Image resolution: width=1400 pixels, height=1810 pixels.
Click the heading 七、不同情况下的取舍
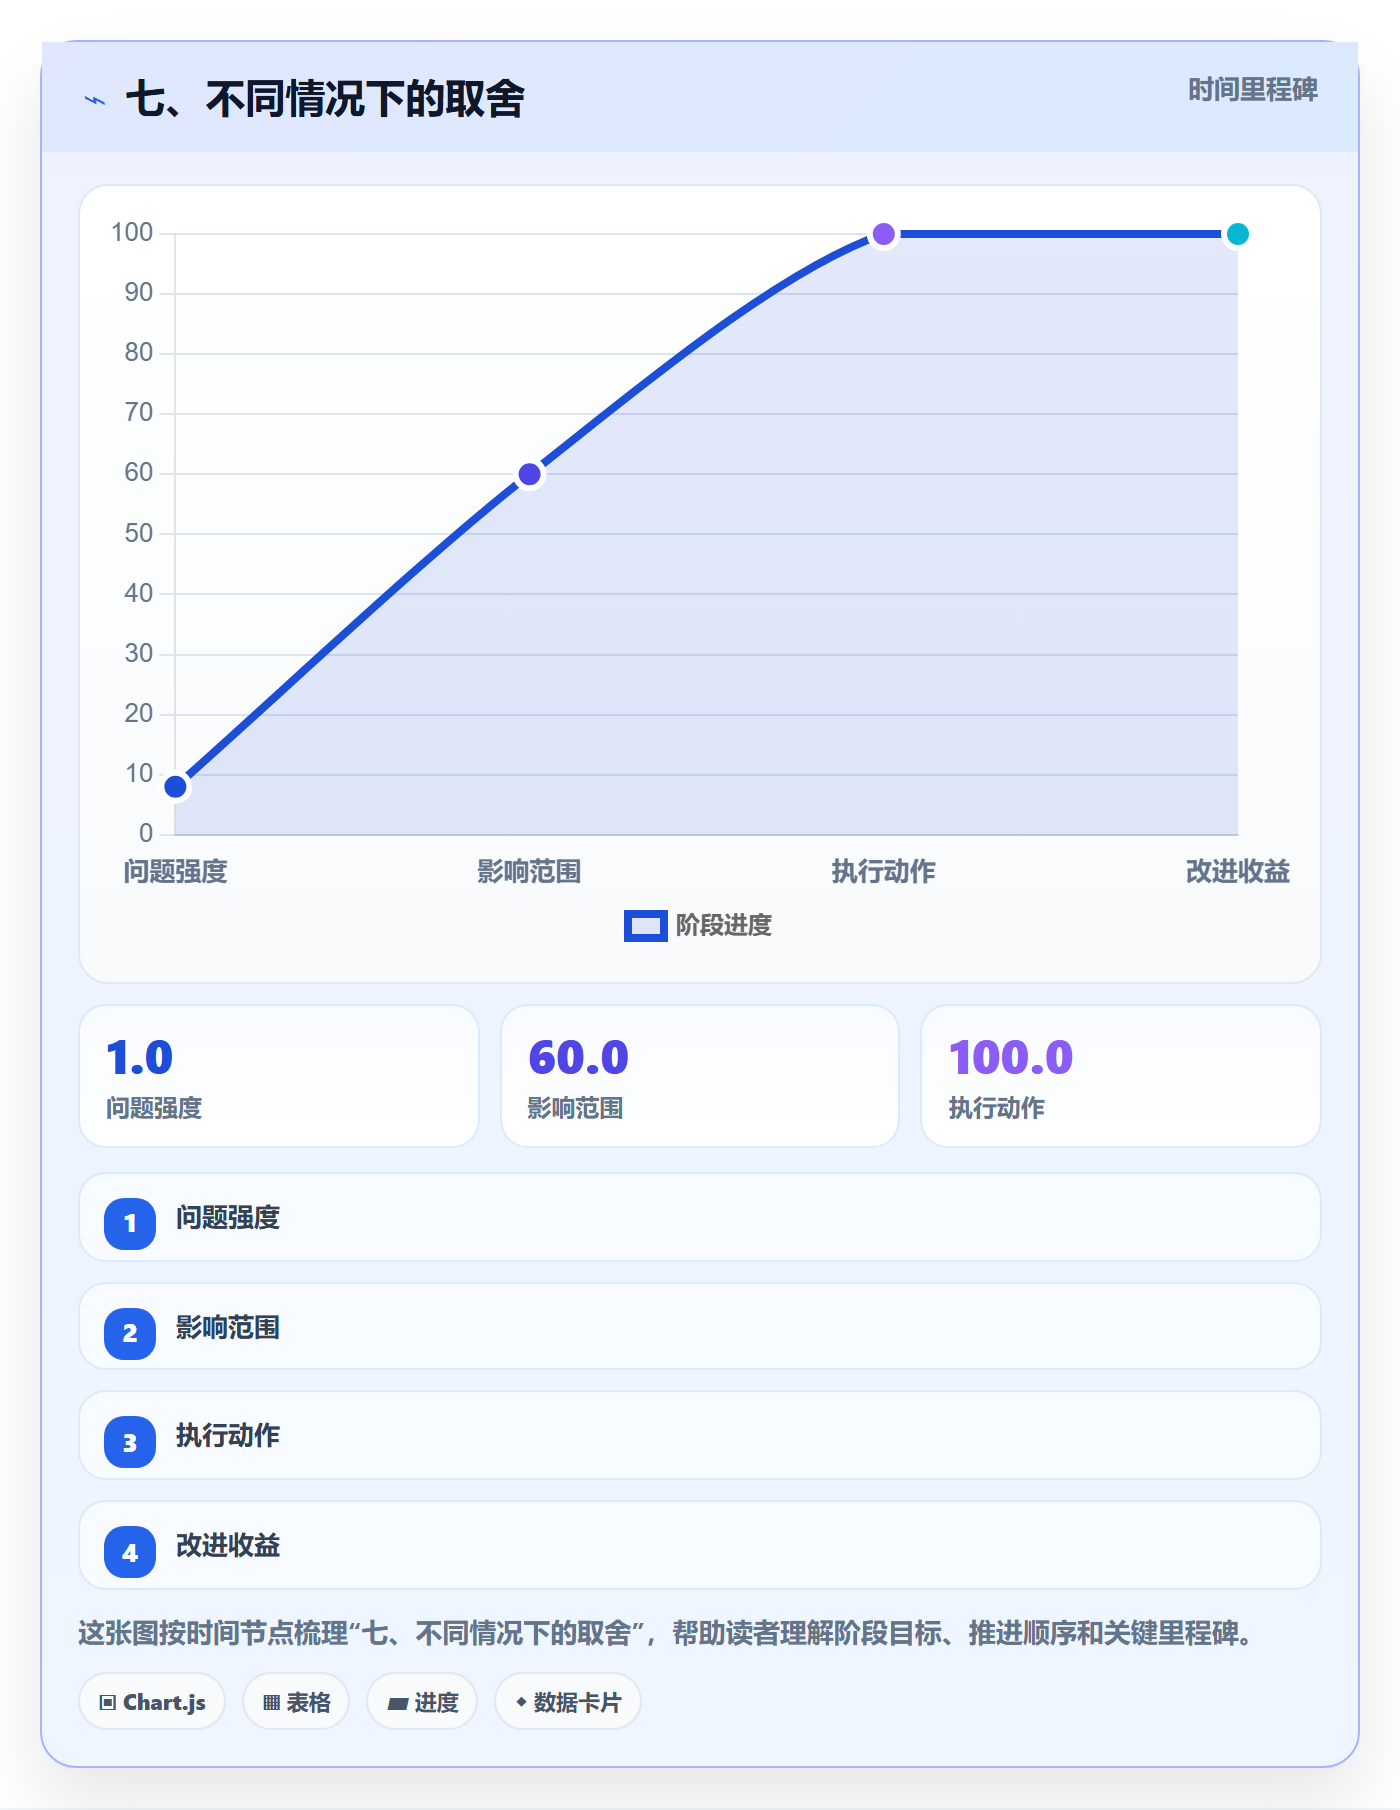(x=325, y=100)
